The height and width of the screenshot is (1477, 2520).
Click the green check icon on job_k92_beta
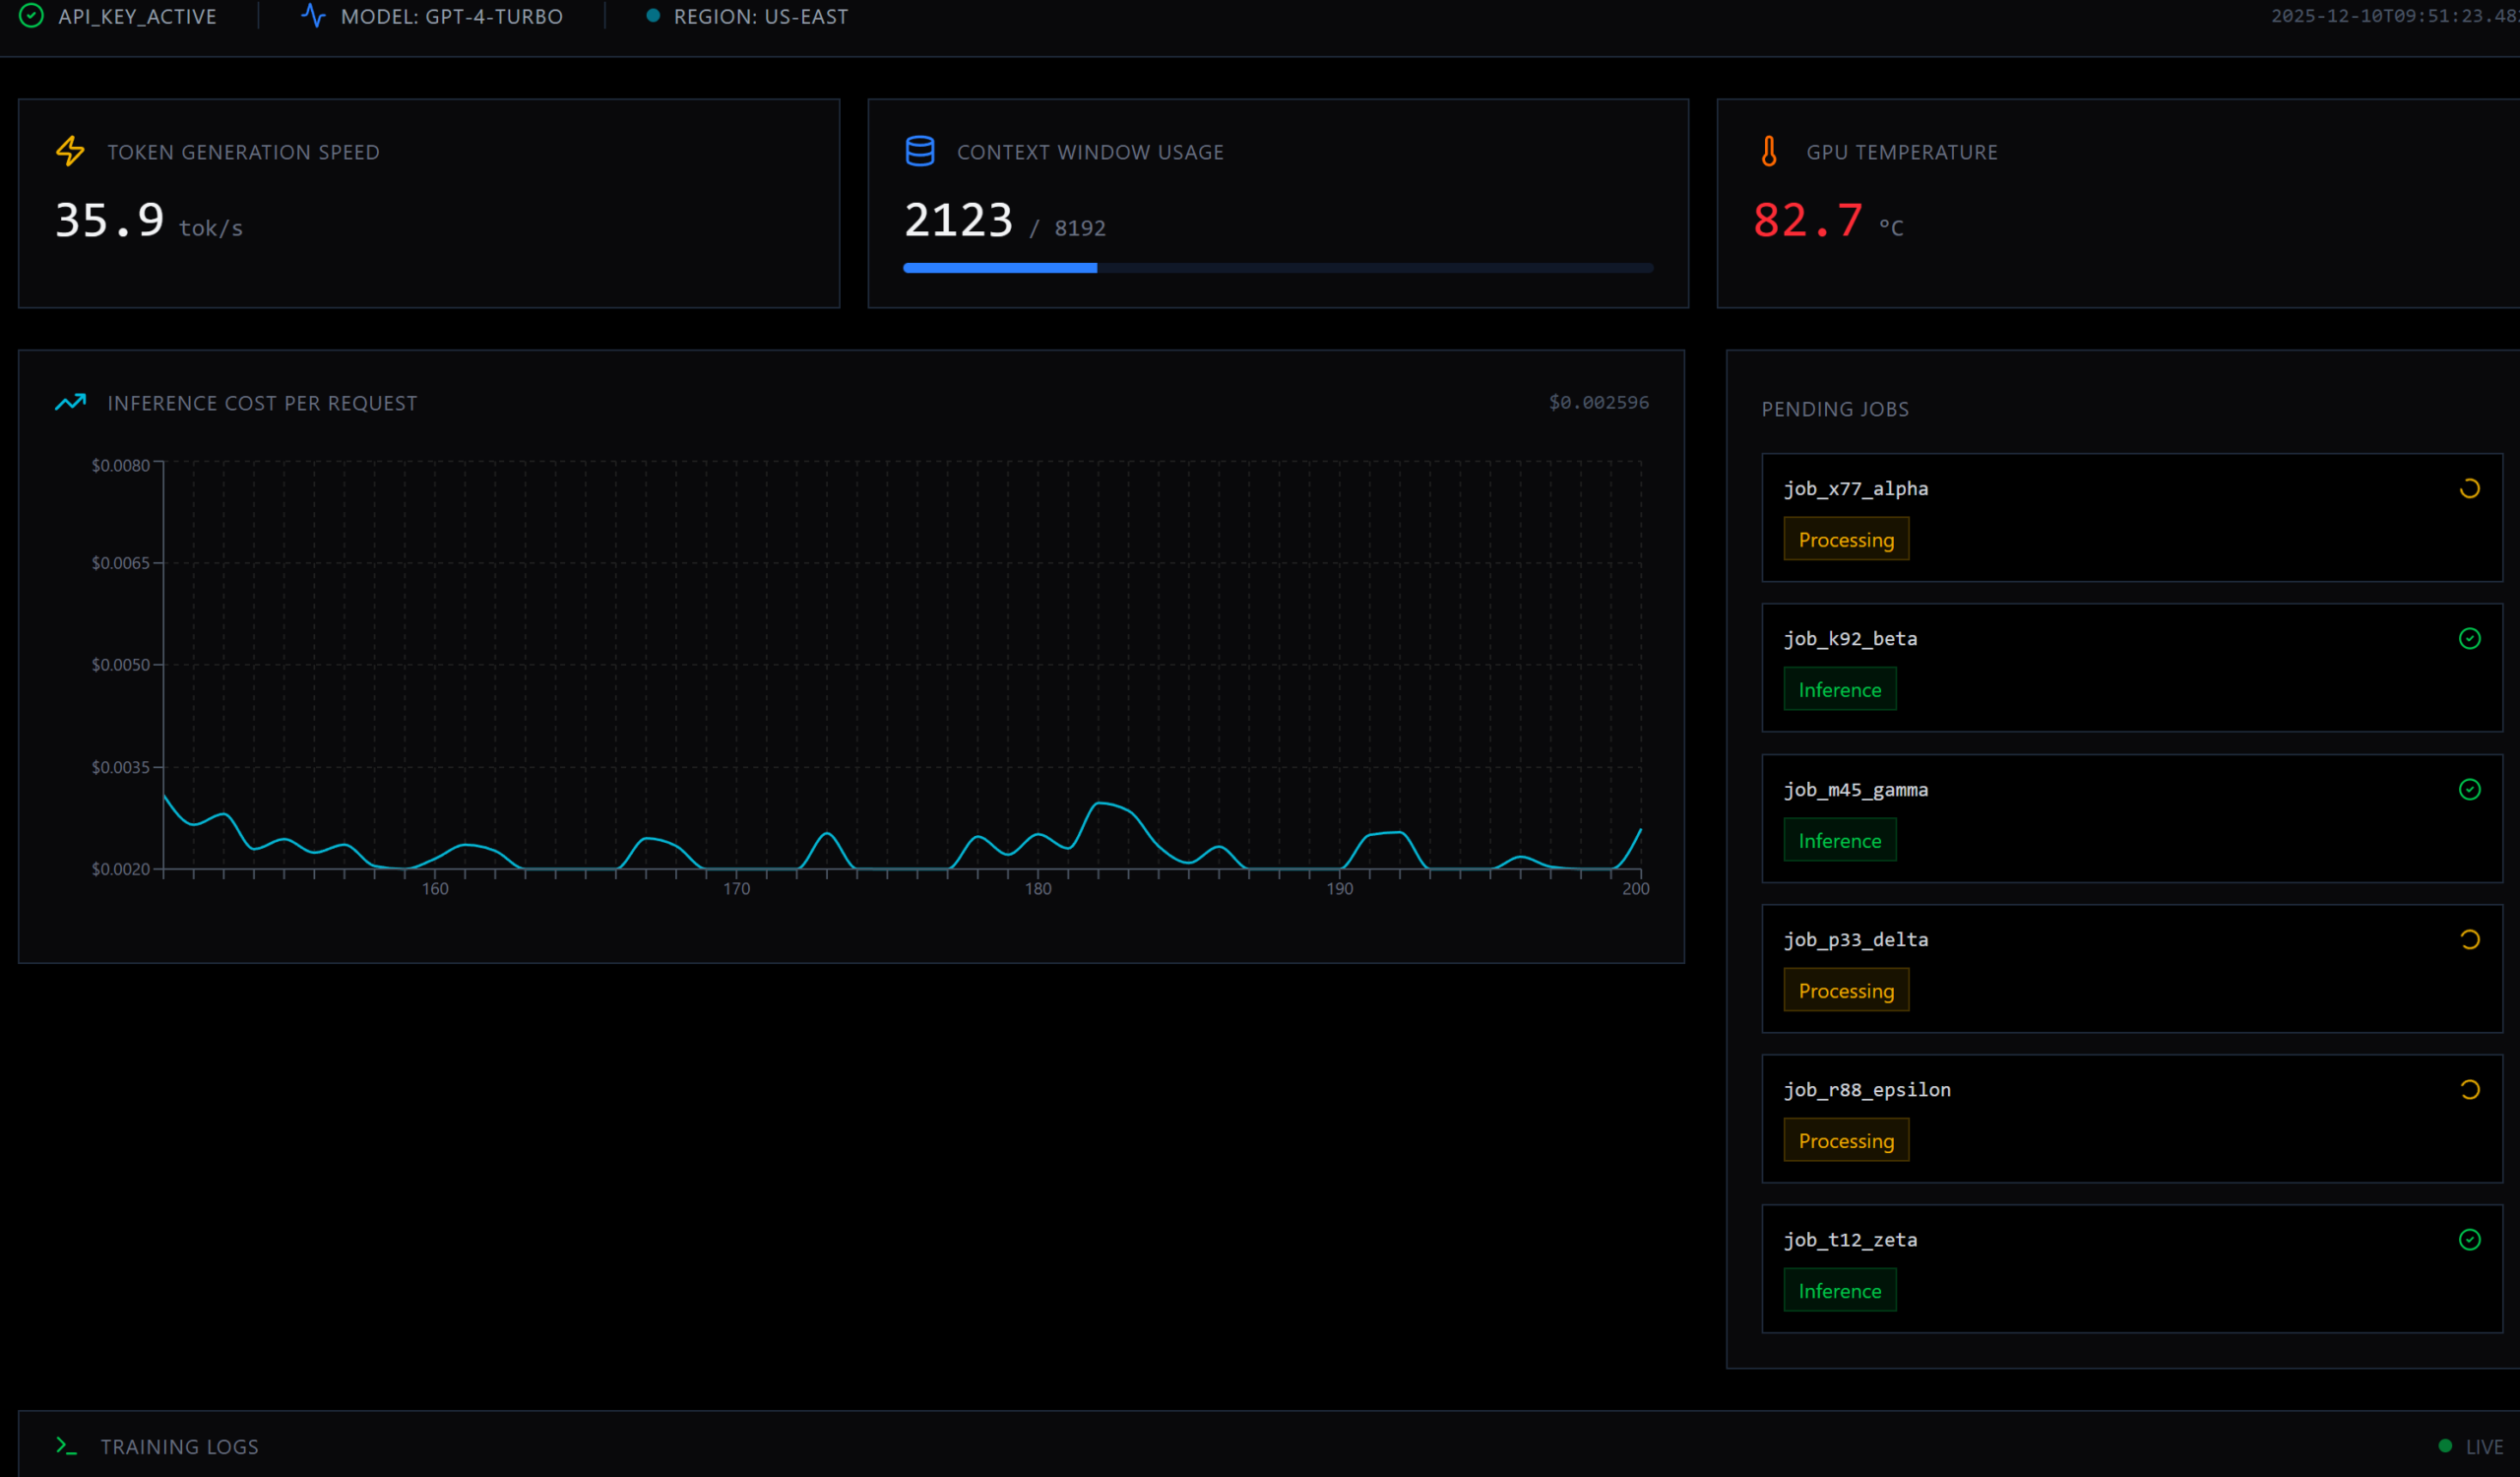(2468, 638)
